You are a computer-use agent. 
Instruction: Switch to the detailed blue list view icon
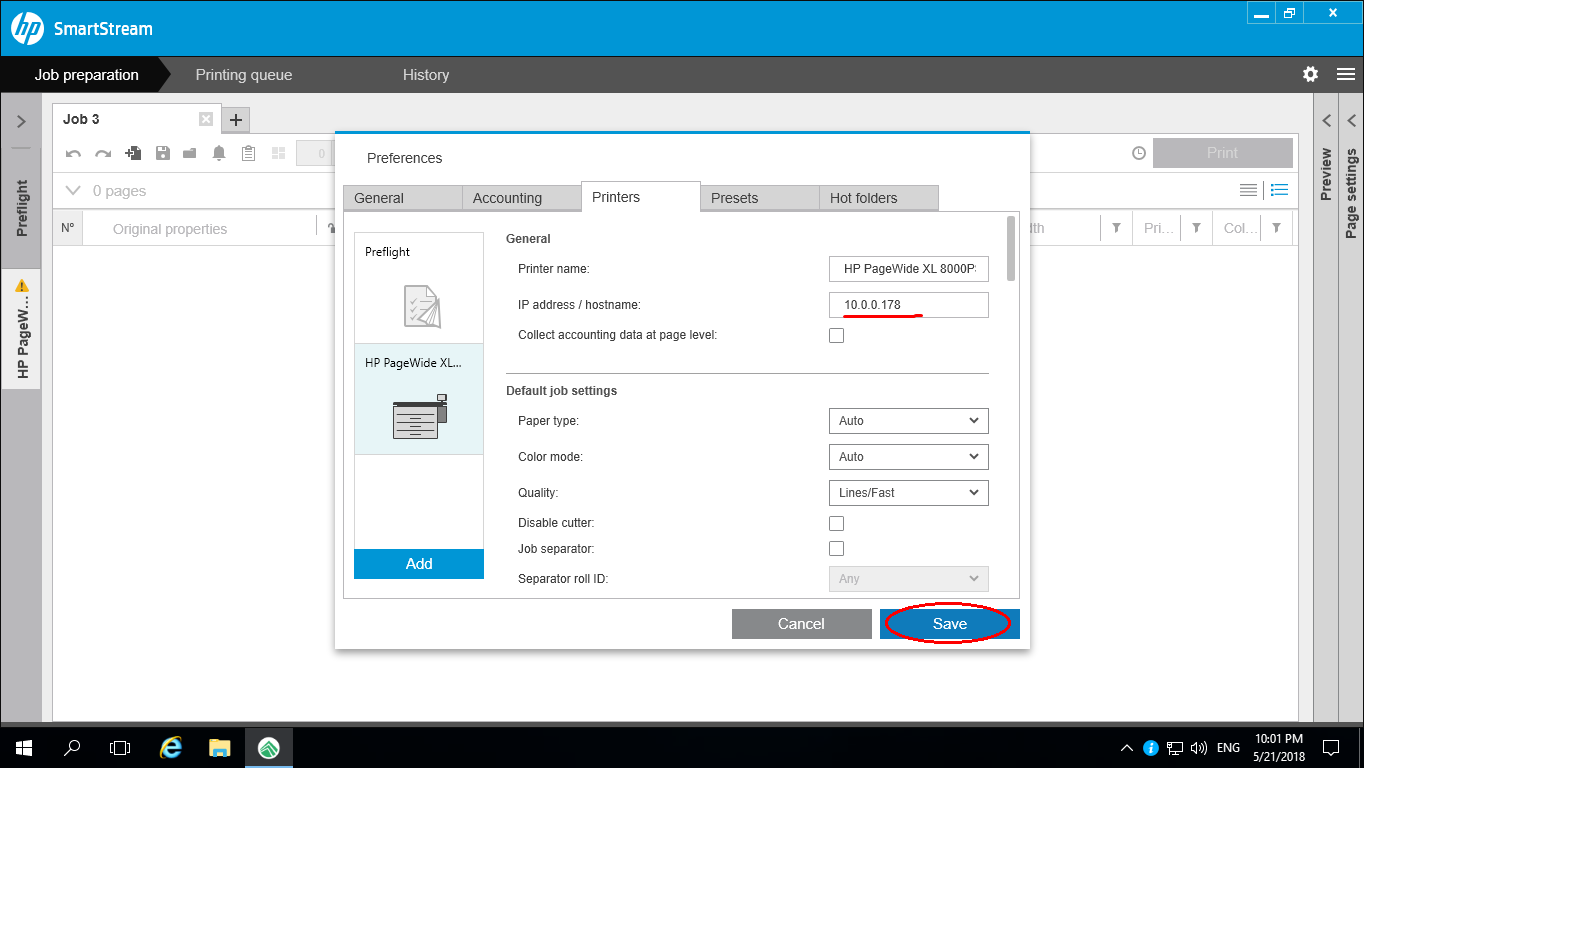[x=1279, y=190]
